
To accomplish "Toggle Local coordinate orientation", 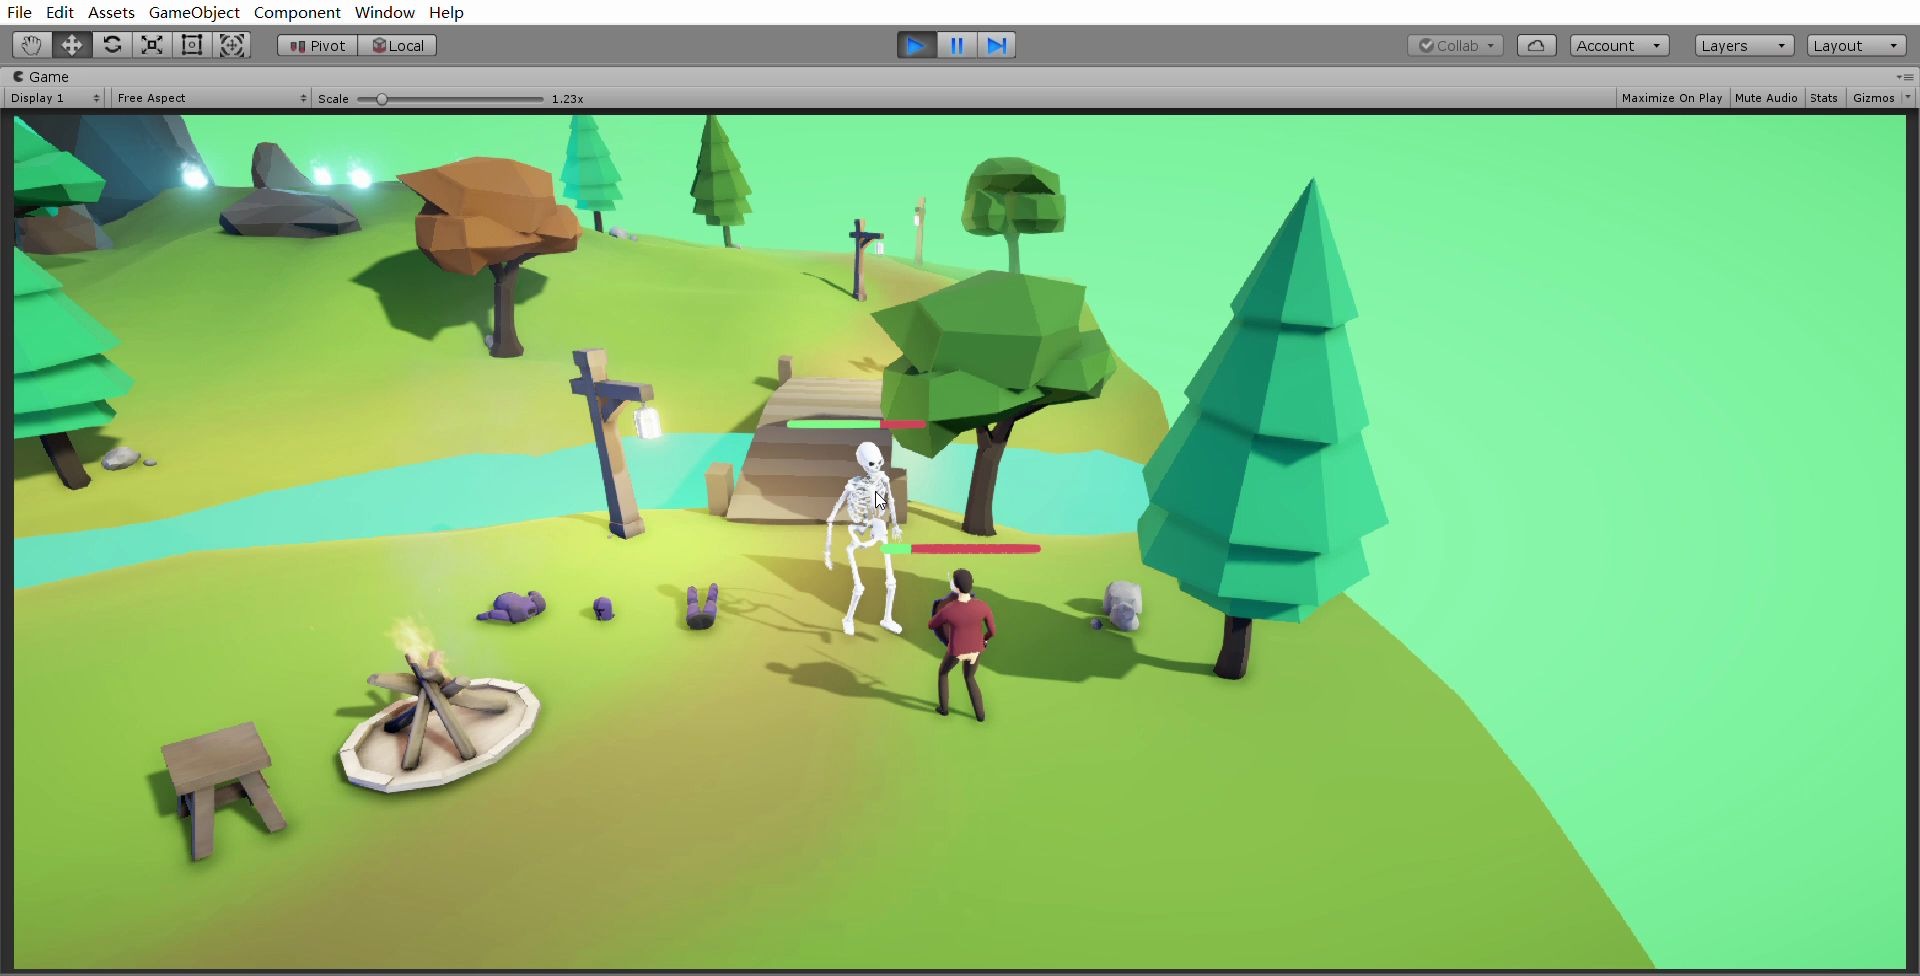I will (x=398, y=45).
